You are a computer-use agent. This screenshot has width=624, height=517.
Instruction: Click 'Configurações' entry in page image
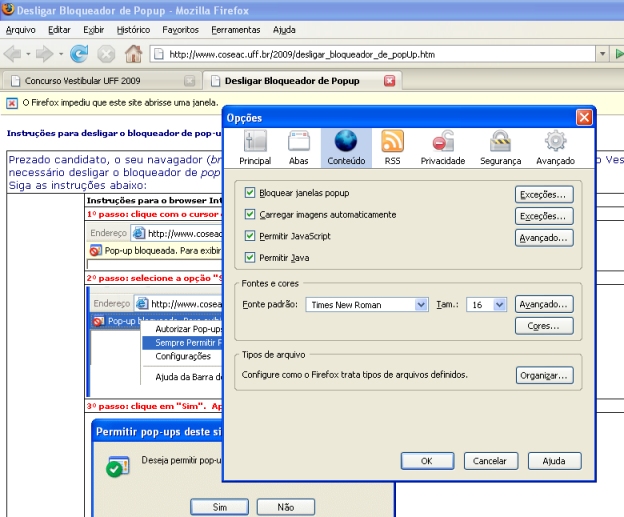(x=183, y=356)
